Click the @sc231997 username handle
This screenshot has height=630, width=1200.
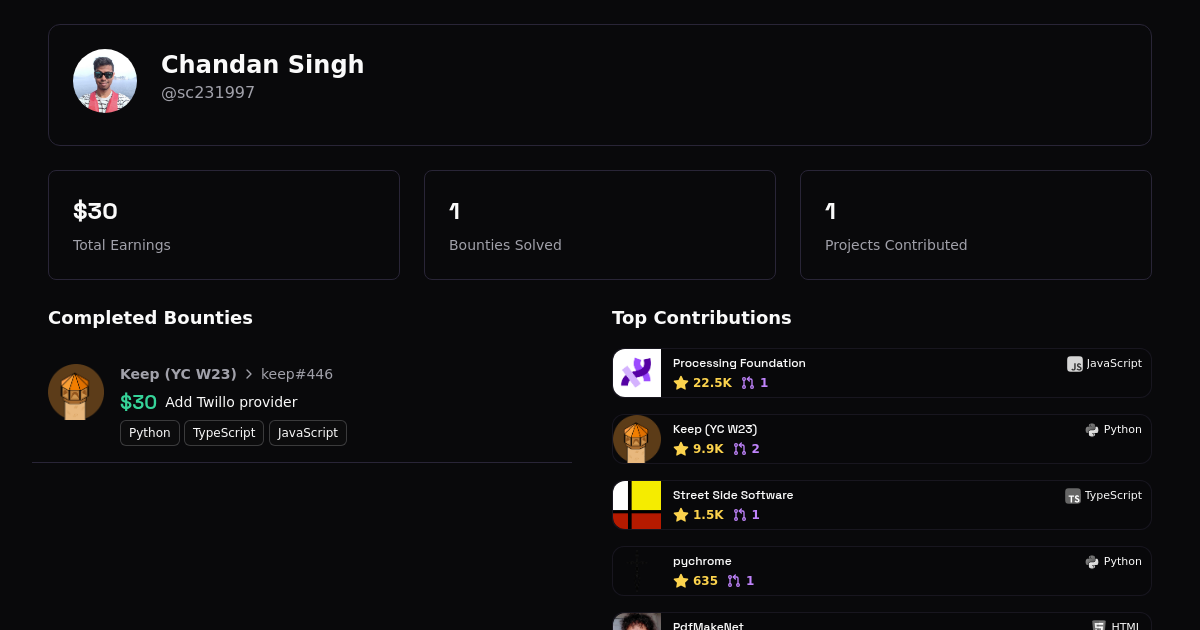208,92
